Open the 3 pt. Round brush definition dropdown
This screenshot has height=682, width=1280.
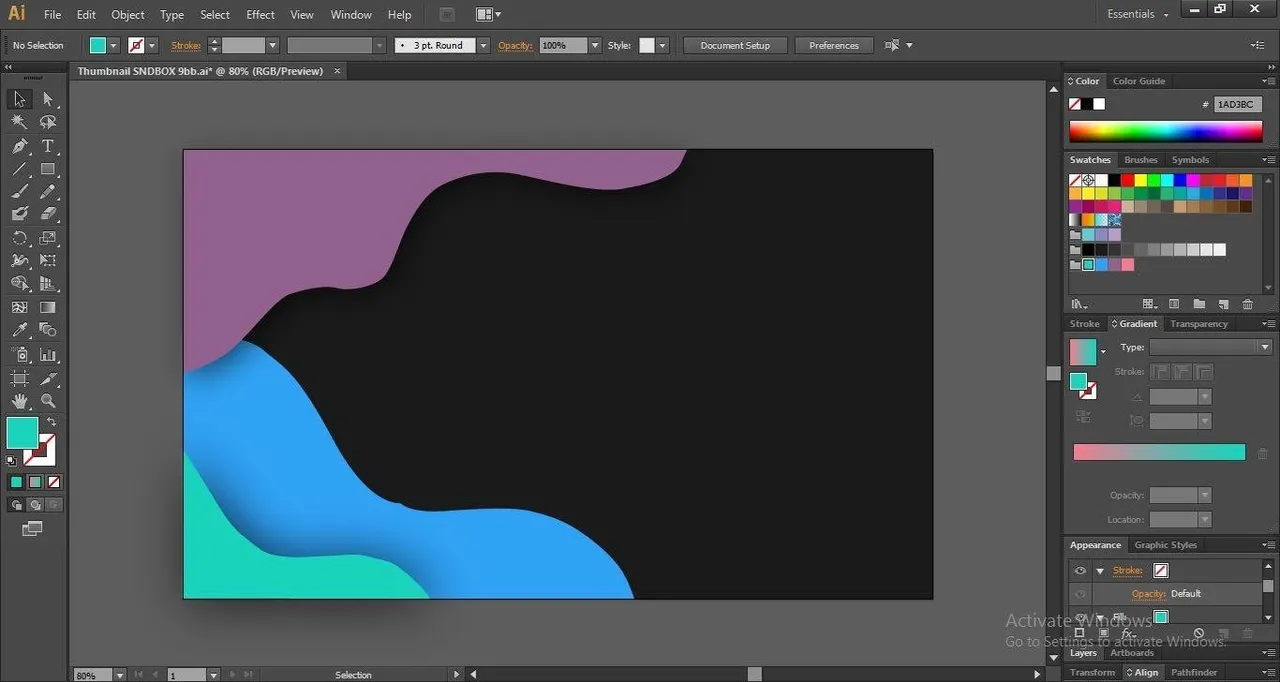tap(484, 45)
